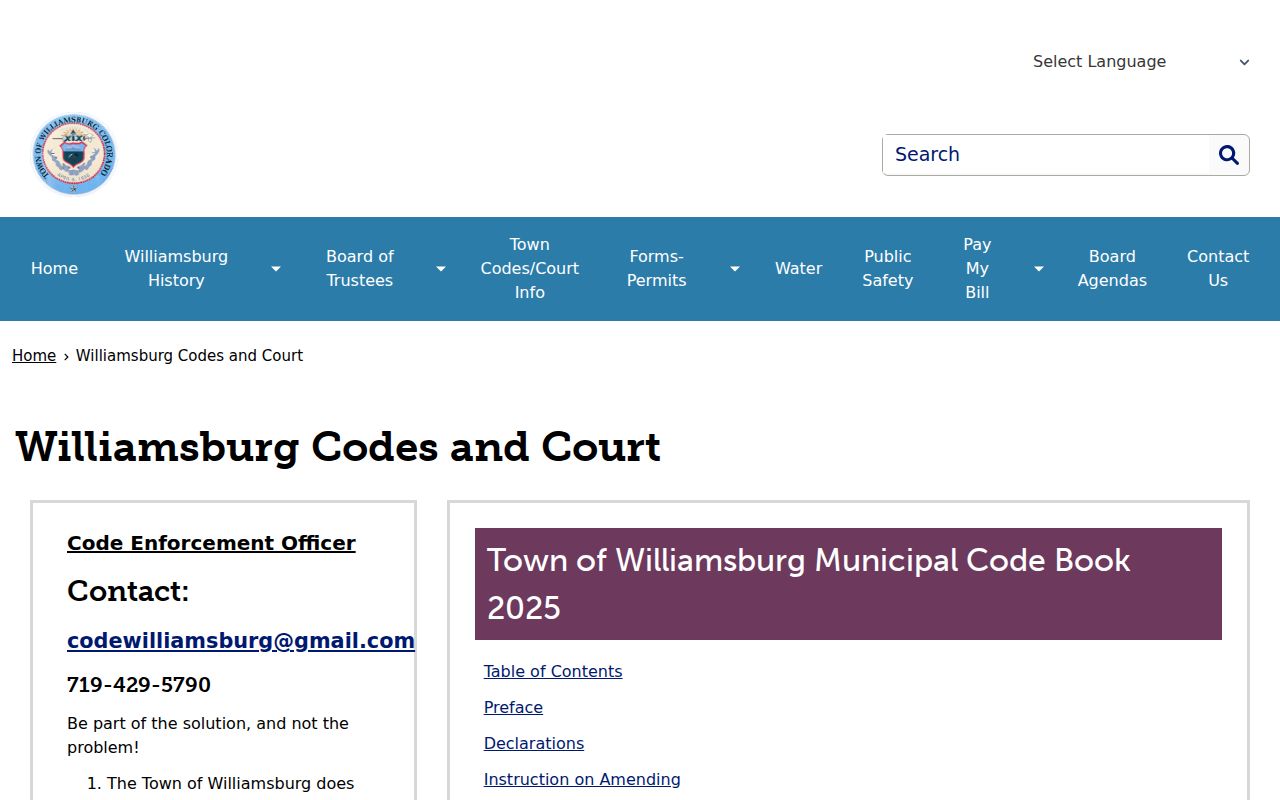
Task: Click the Municipal Code Book 2025 banner
Action: [x=848, y=584]
